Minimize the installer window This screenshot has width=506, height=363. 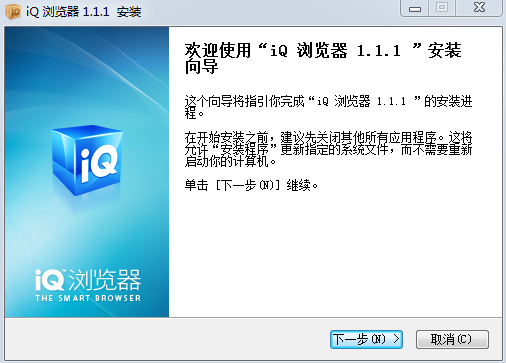(415, 8)
